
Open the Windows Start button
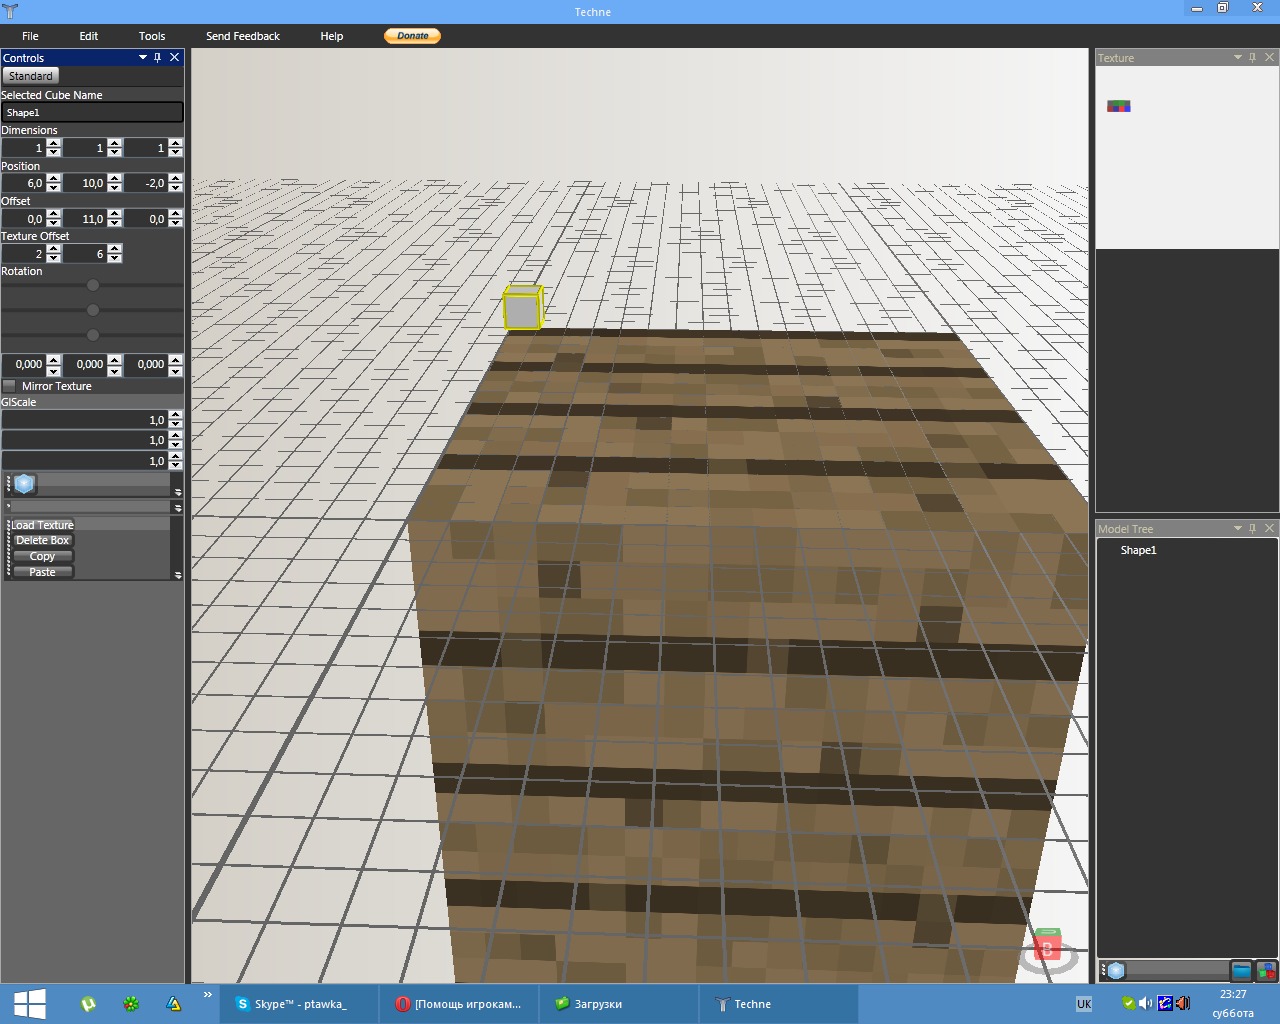point(29,1003)
